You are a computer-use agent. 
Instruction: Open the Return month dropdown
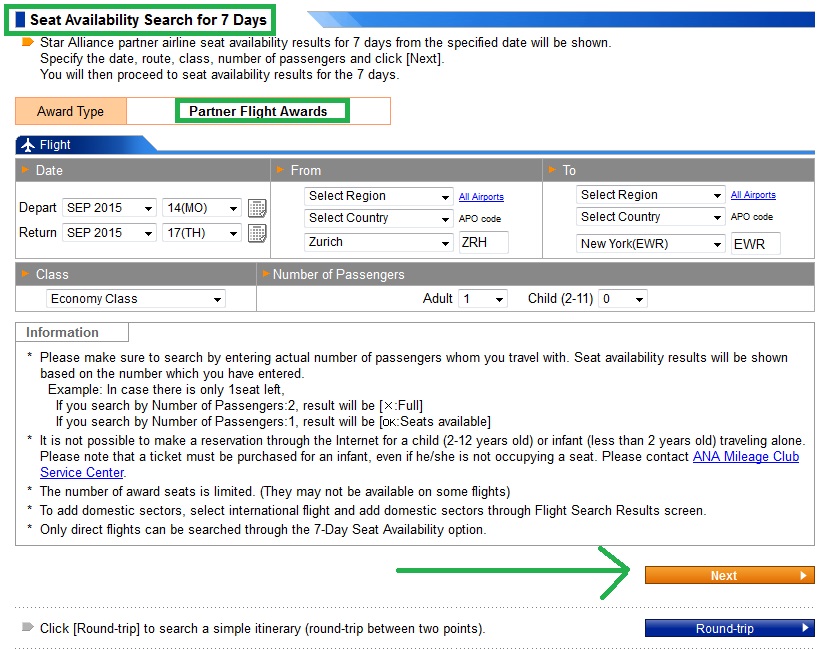(x=109, y=233)
